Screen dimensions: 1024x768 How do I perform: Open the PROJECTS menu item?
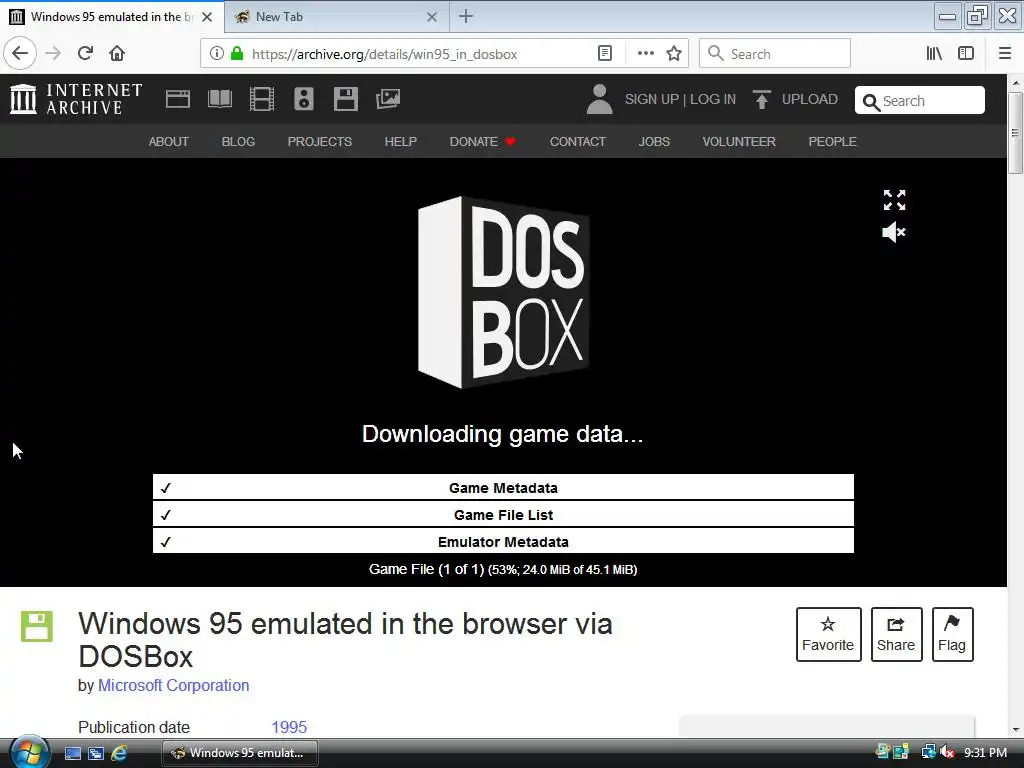319,142
